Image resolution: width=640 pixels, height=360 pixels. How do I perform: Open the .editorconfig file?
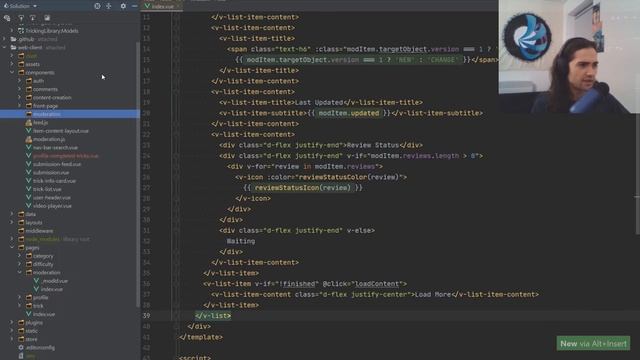(x=40, y=347)
